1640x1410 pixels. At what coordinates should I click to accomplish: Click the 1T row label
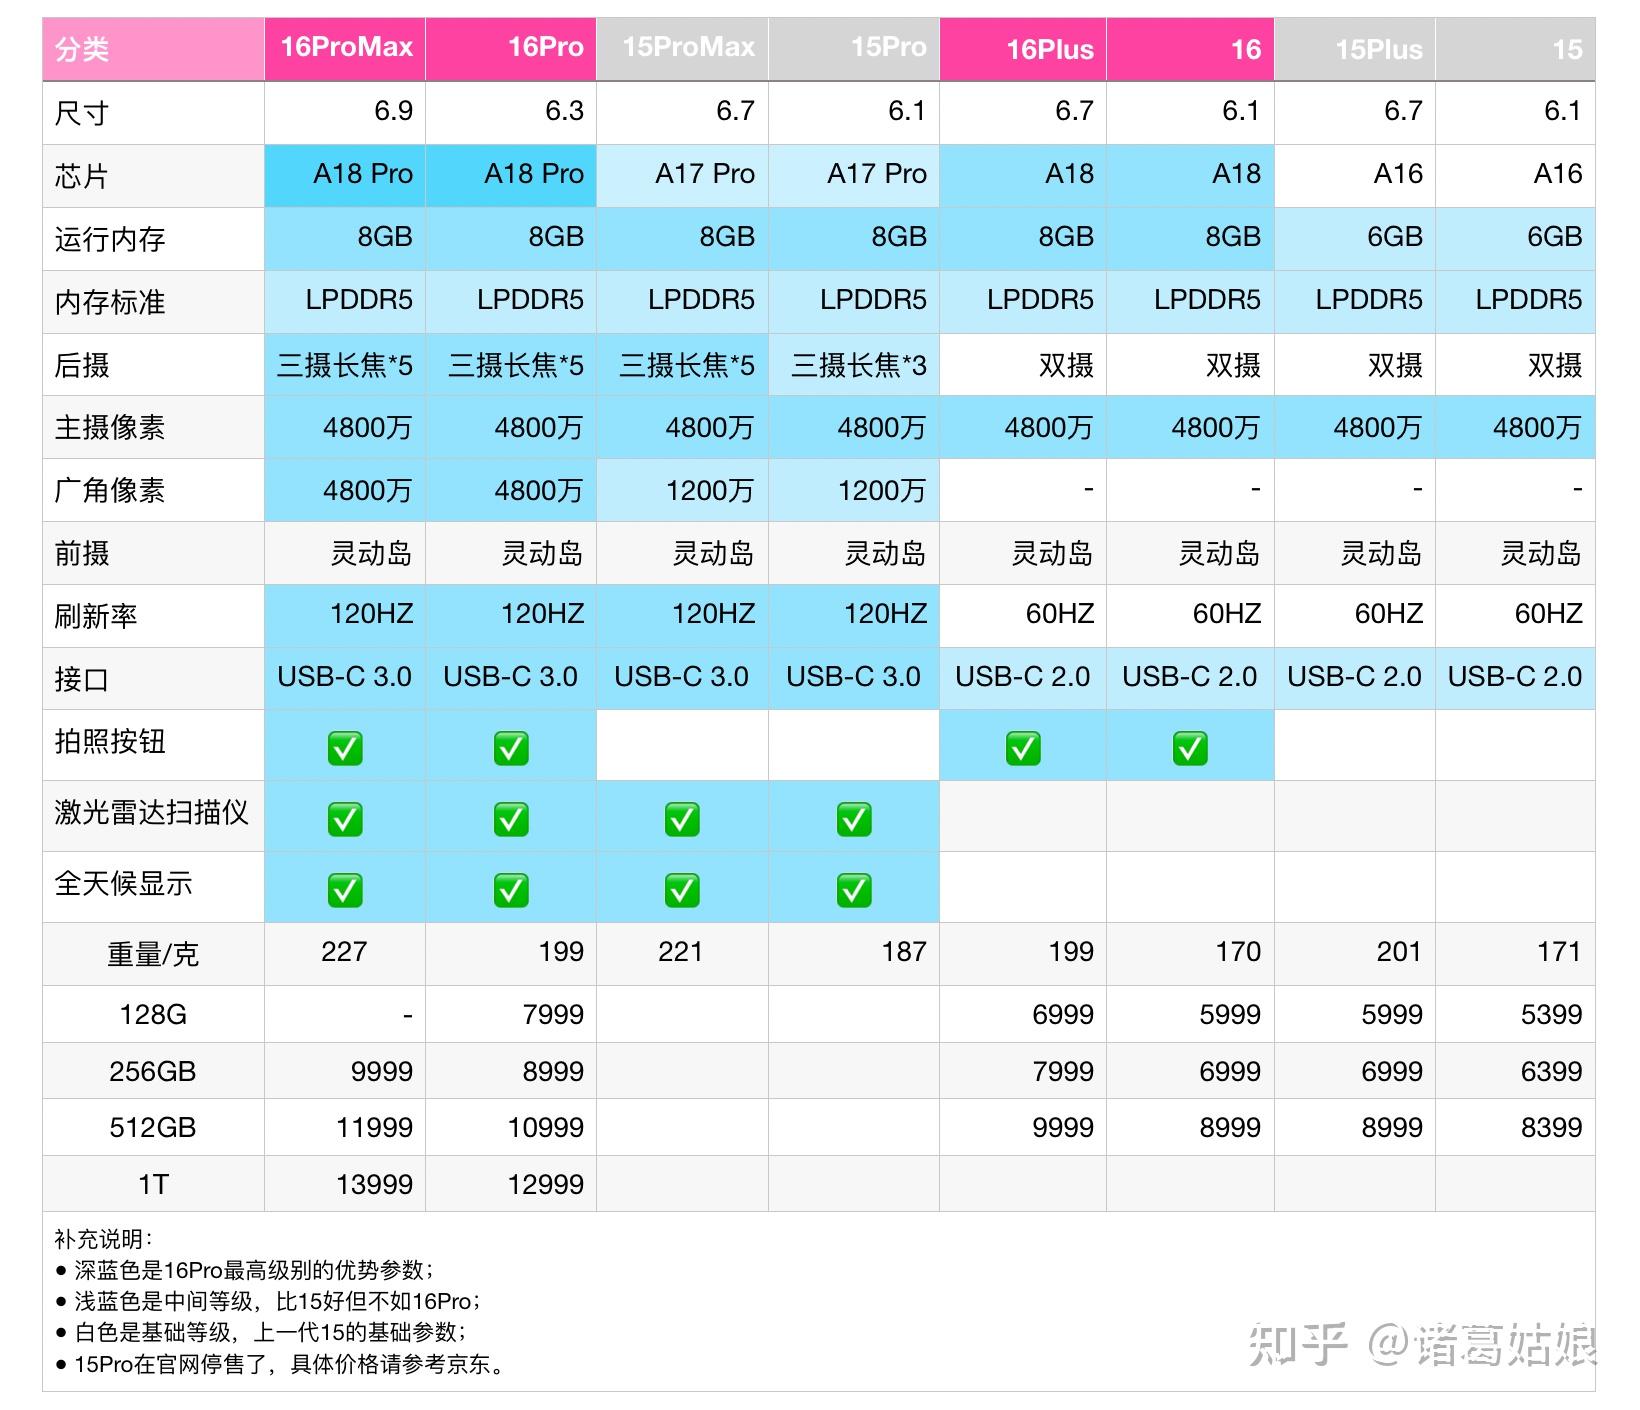click(153, 1184)
